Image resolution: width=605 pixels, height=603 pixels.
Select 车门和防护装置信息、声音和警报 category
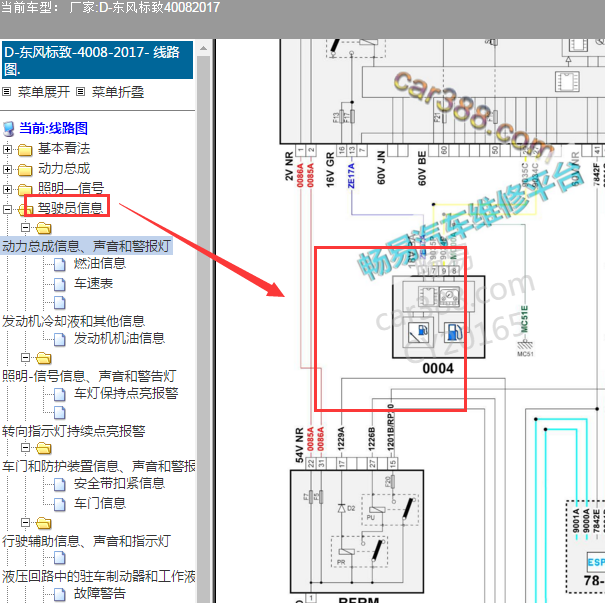[98, 466]
